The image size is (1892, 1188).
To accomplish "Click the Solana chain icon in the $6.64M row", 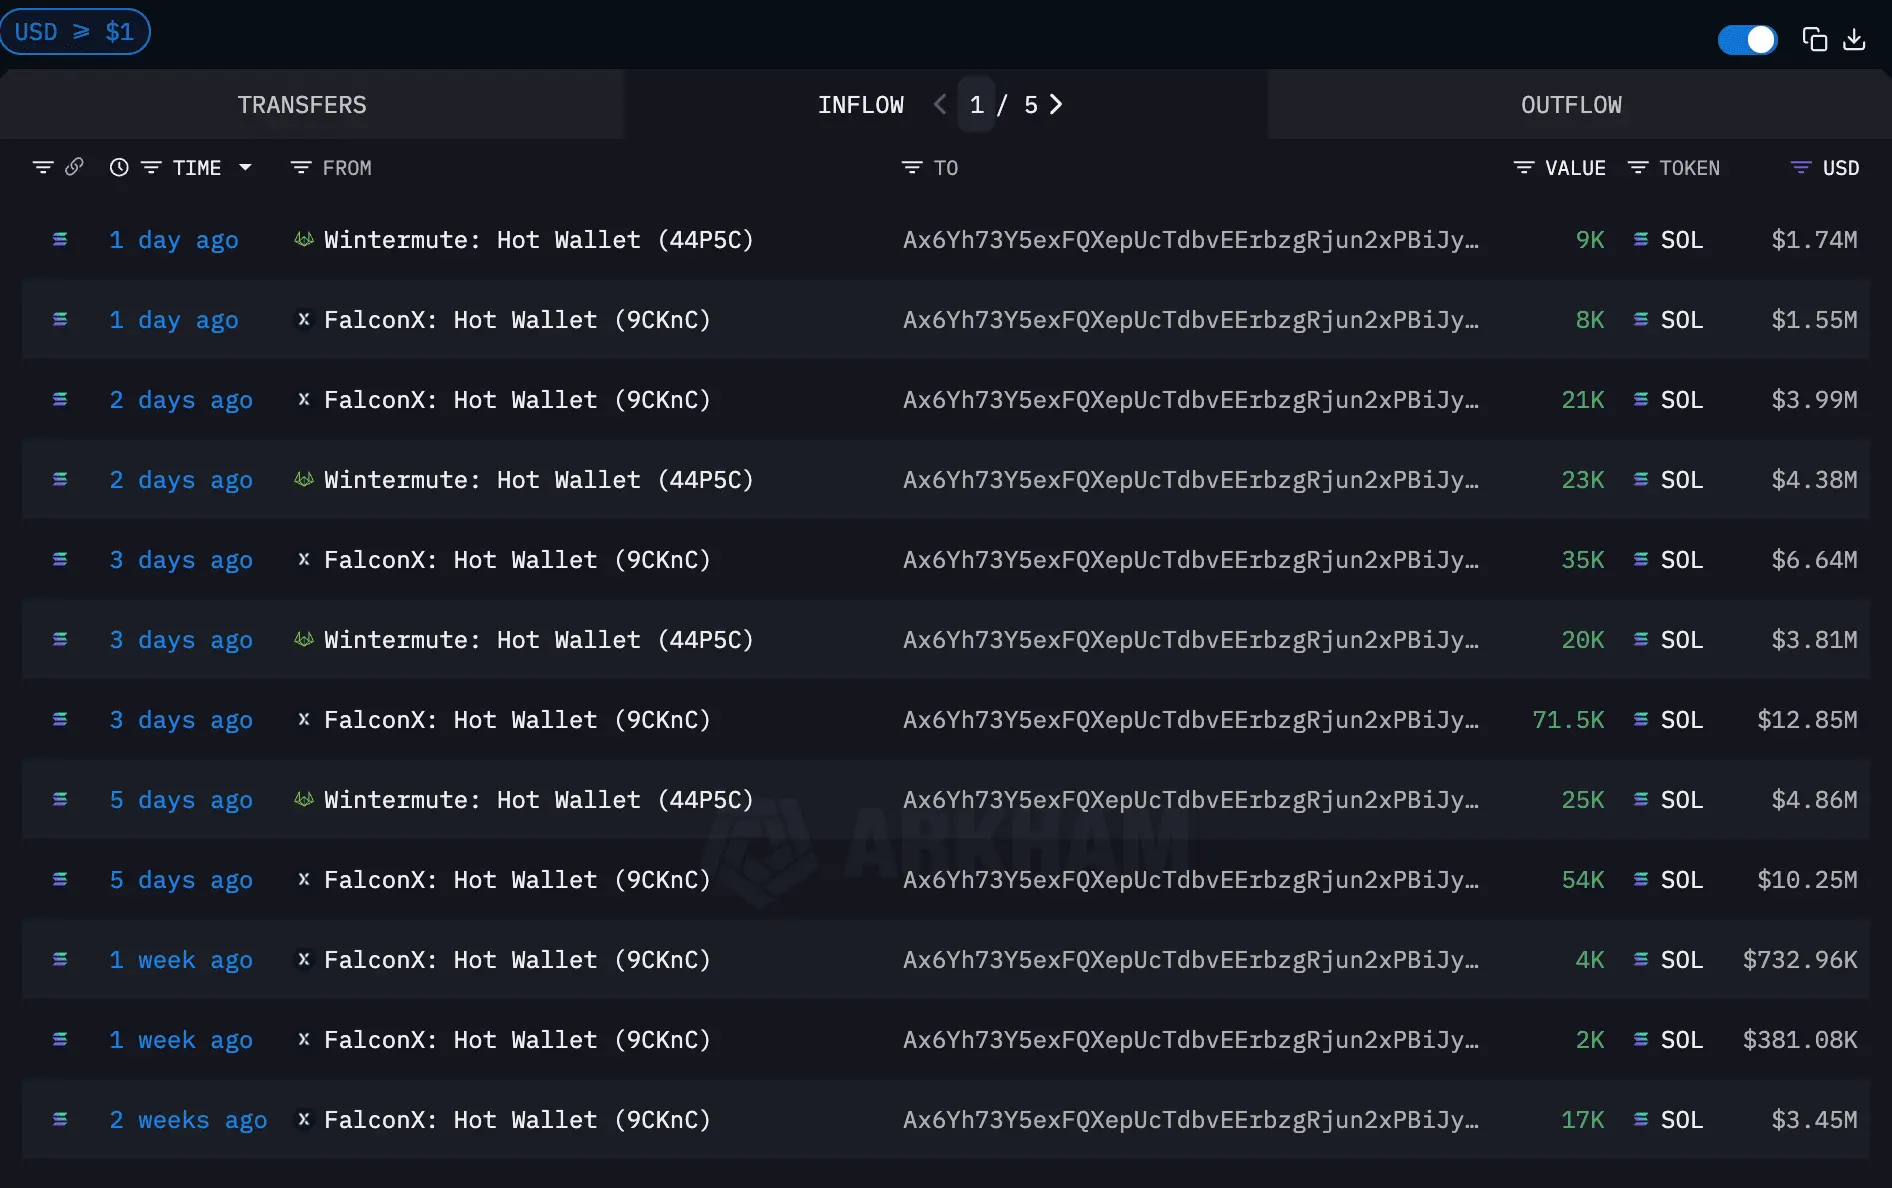I will click(x=60, y=560).
